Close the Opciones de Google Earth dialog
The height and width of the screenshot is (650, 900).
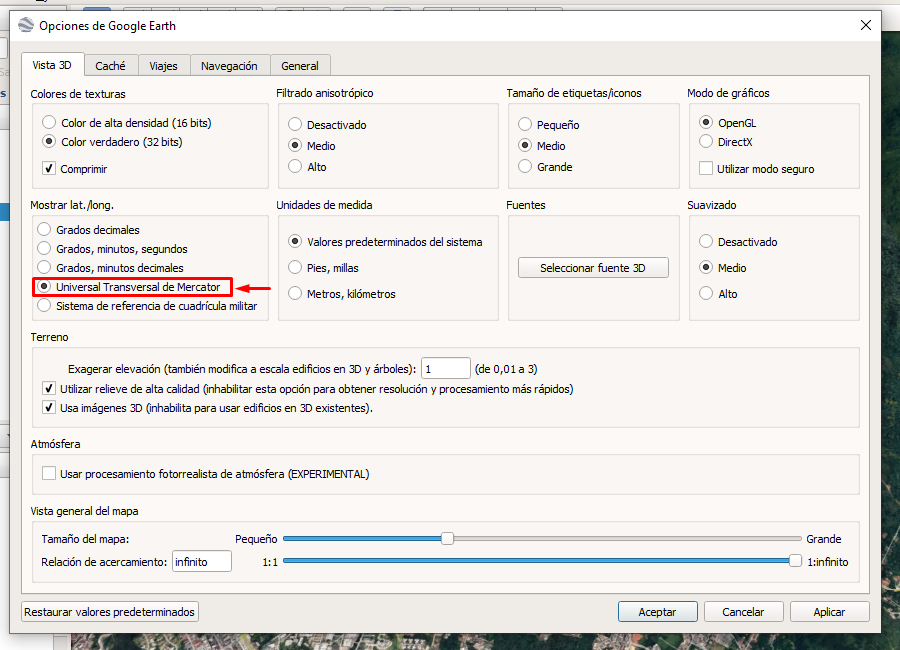tap(866, 25)
